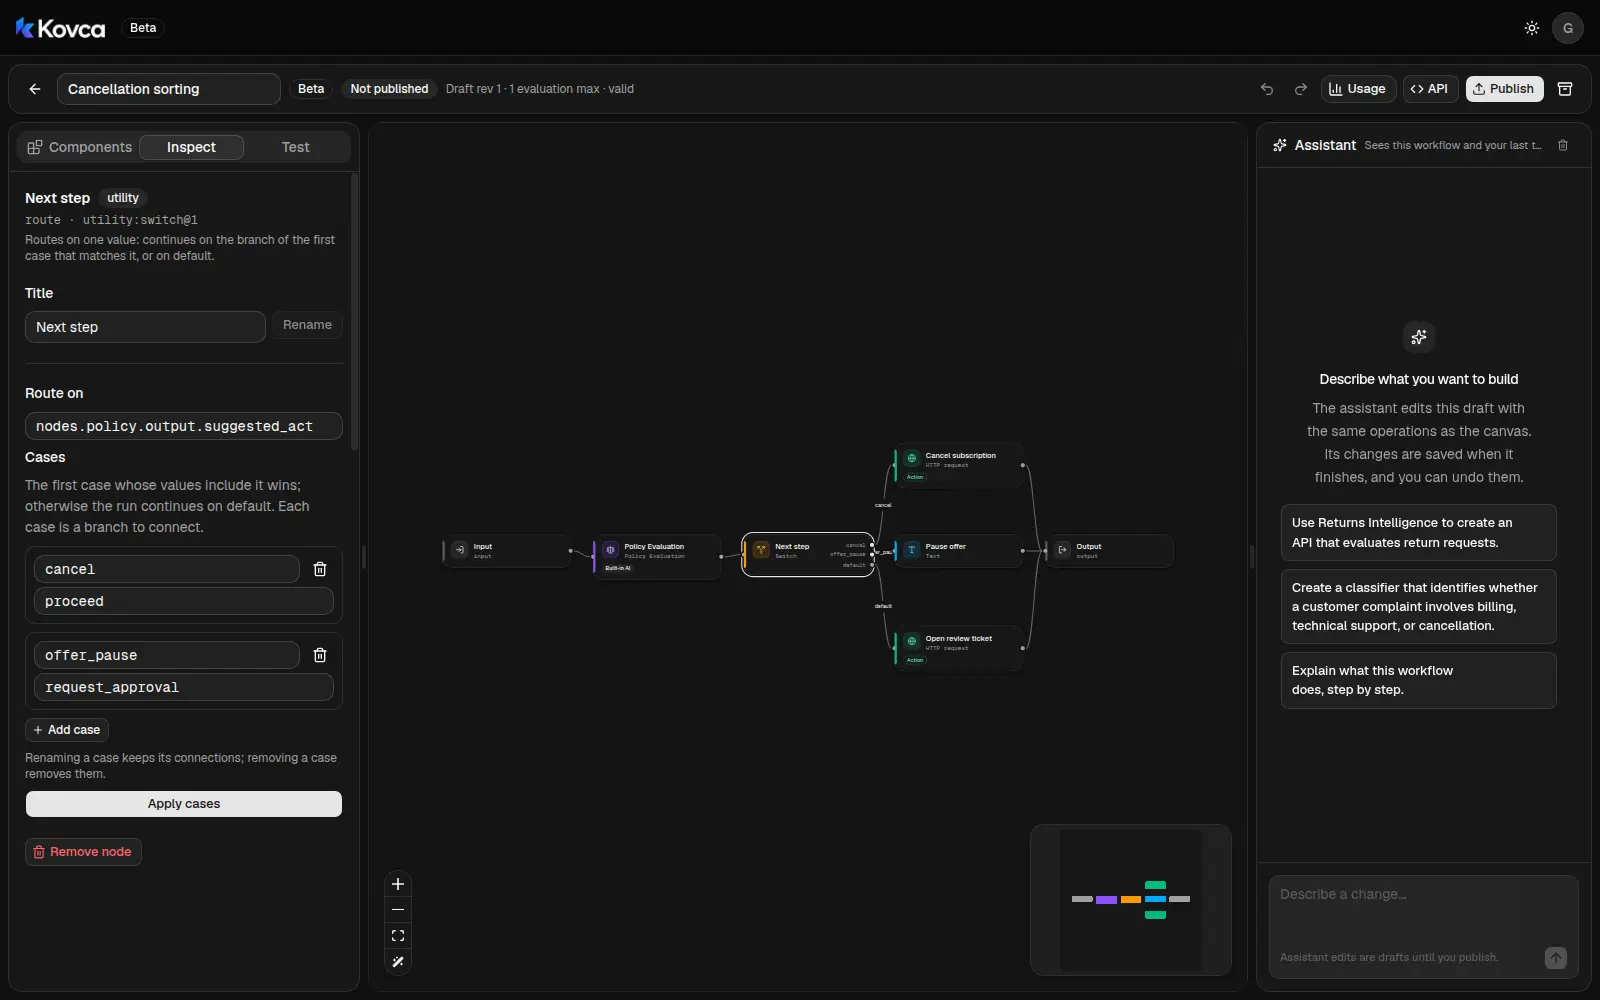Image resolution: width=1600 pixels, height=1000 pixels.
Task: Fit the canvas to view
Action: [x=398, y=936]
